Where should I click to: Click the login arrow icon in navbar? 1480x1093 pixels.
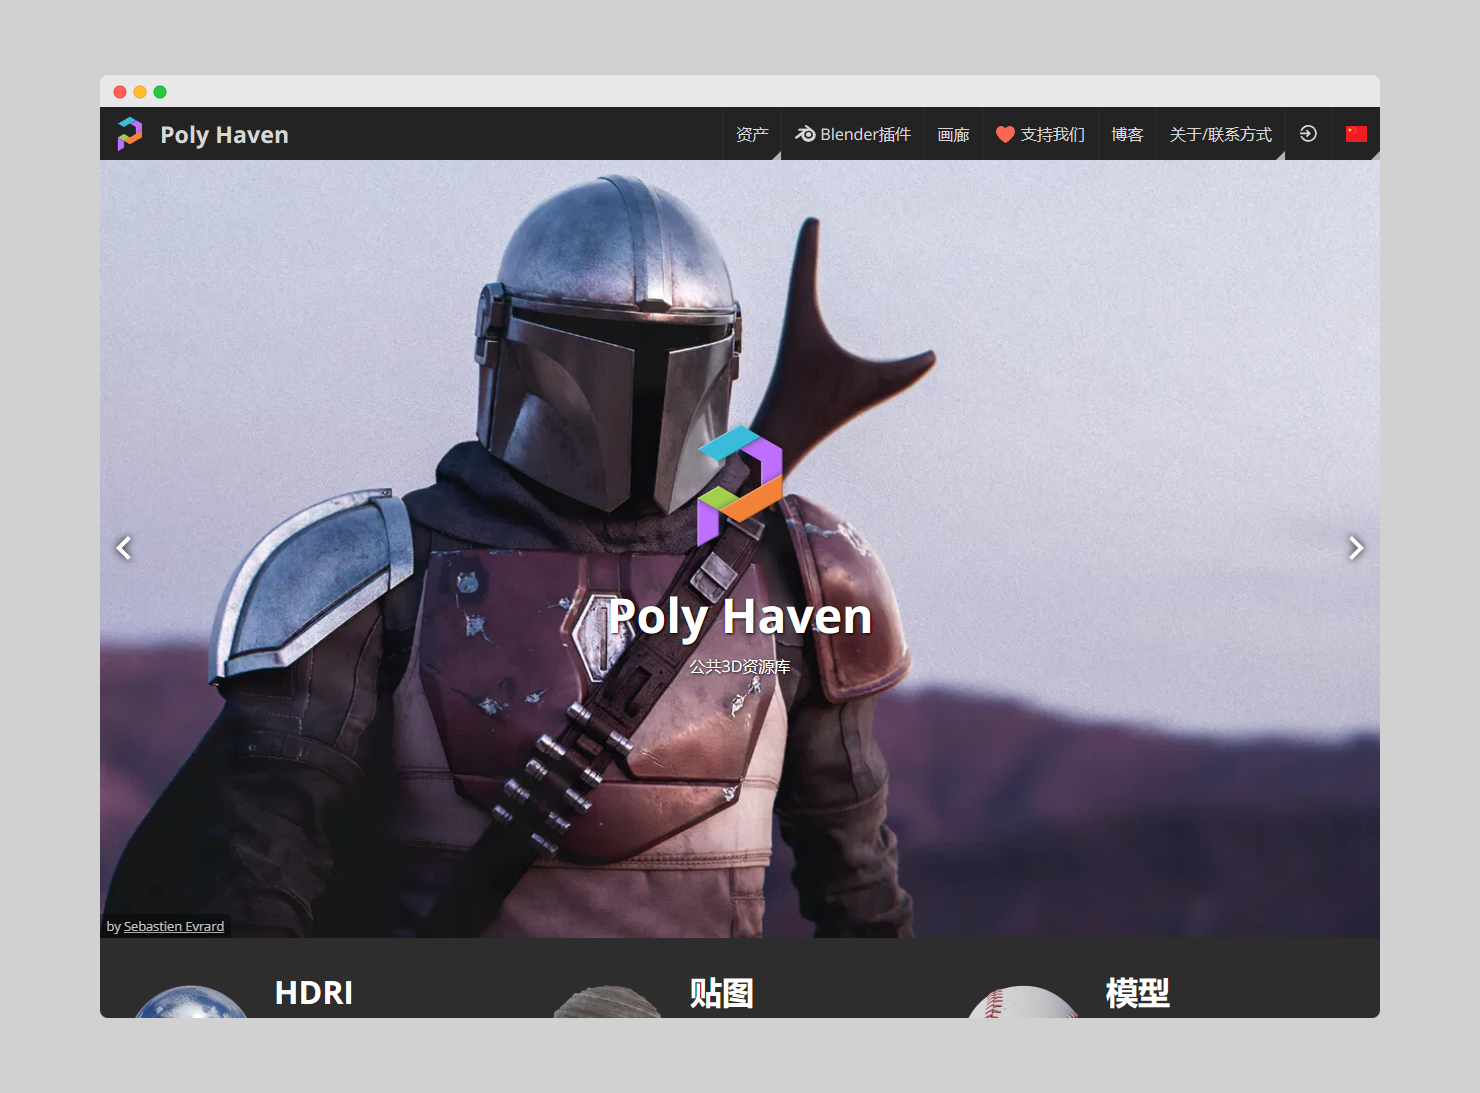pos(1308,134)
